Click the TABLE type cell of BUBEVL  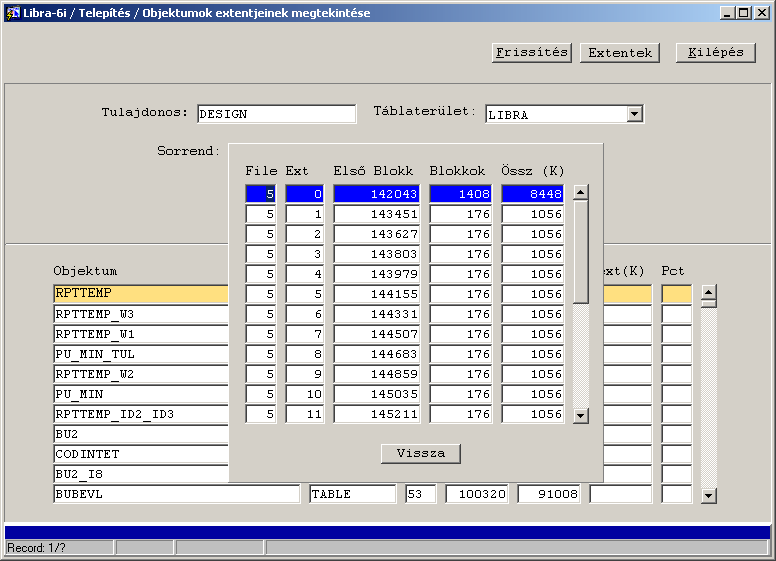353,494
